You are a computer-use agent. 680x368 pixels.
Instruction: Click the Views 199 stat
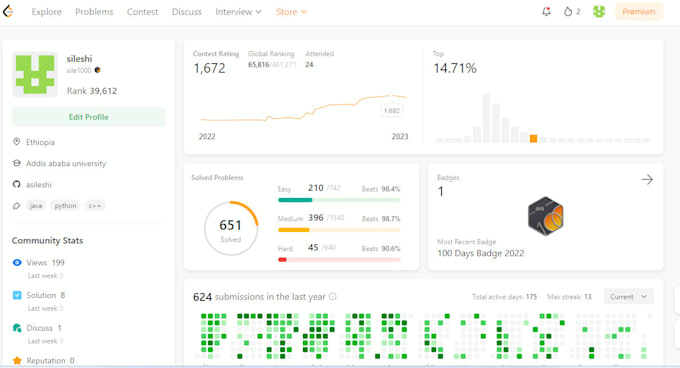pyautogui.click(x=46, y=263)
